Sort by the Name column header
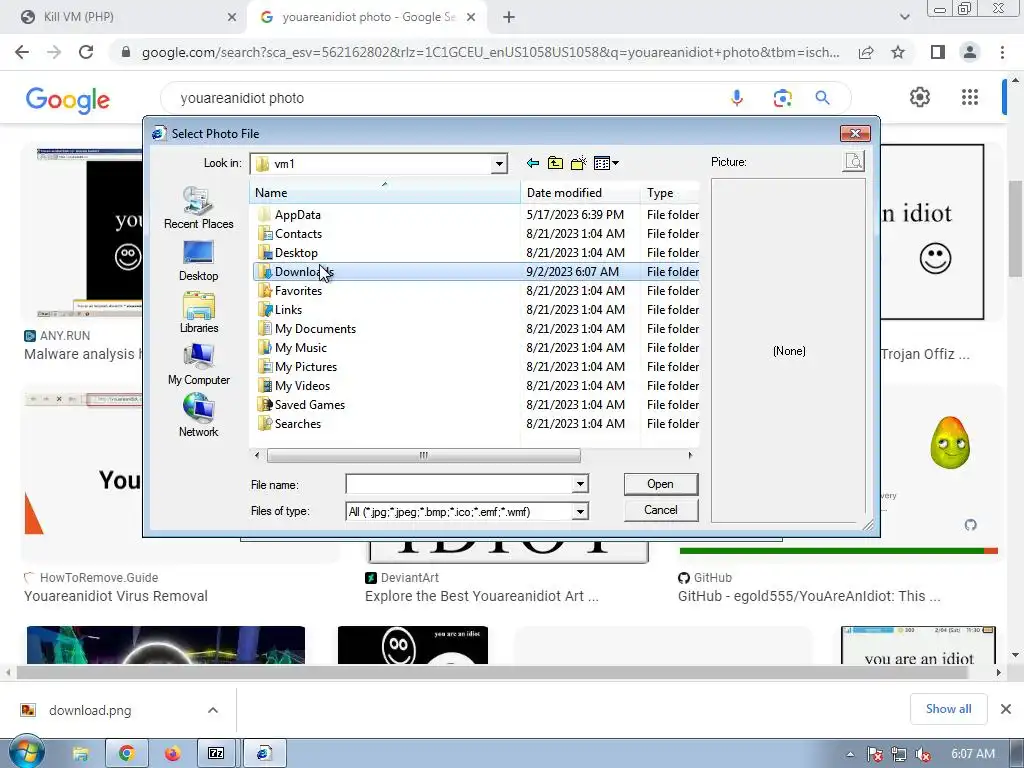The width and height of the screenshot is (1024, 768). coord(385,193)
